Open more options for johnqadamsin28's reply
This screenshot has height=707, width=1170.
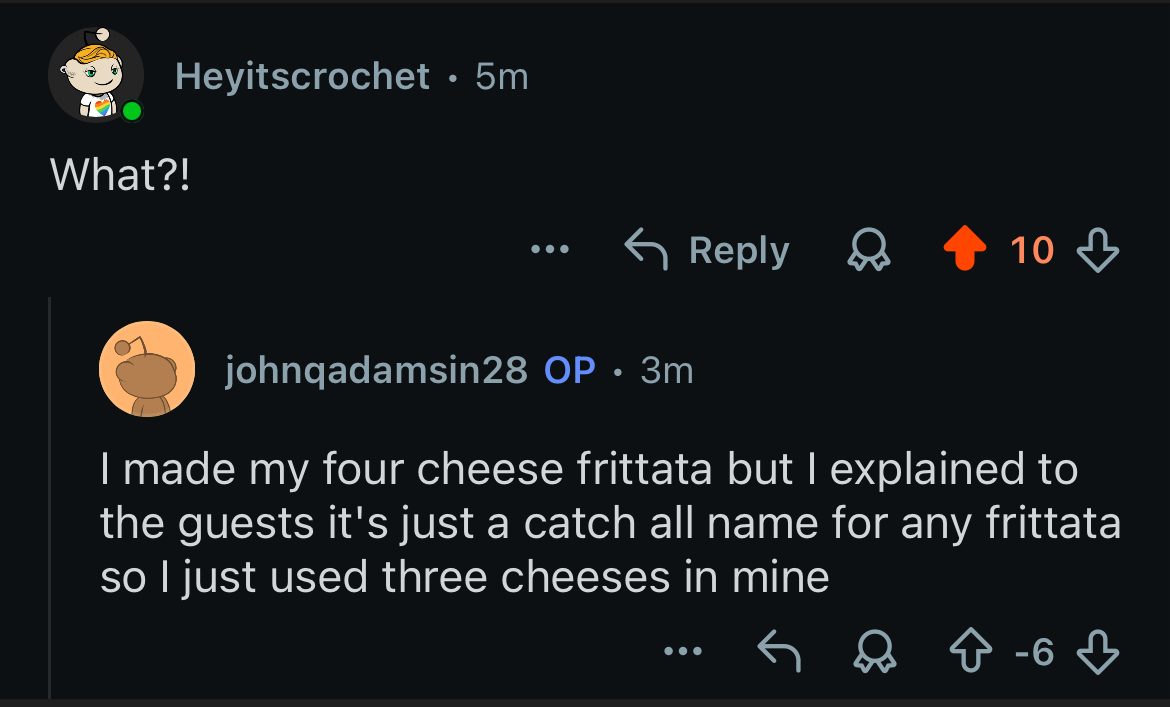[684, 653]
